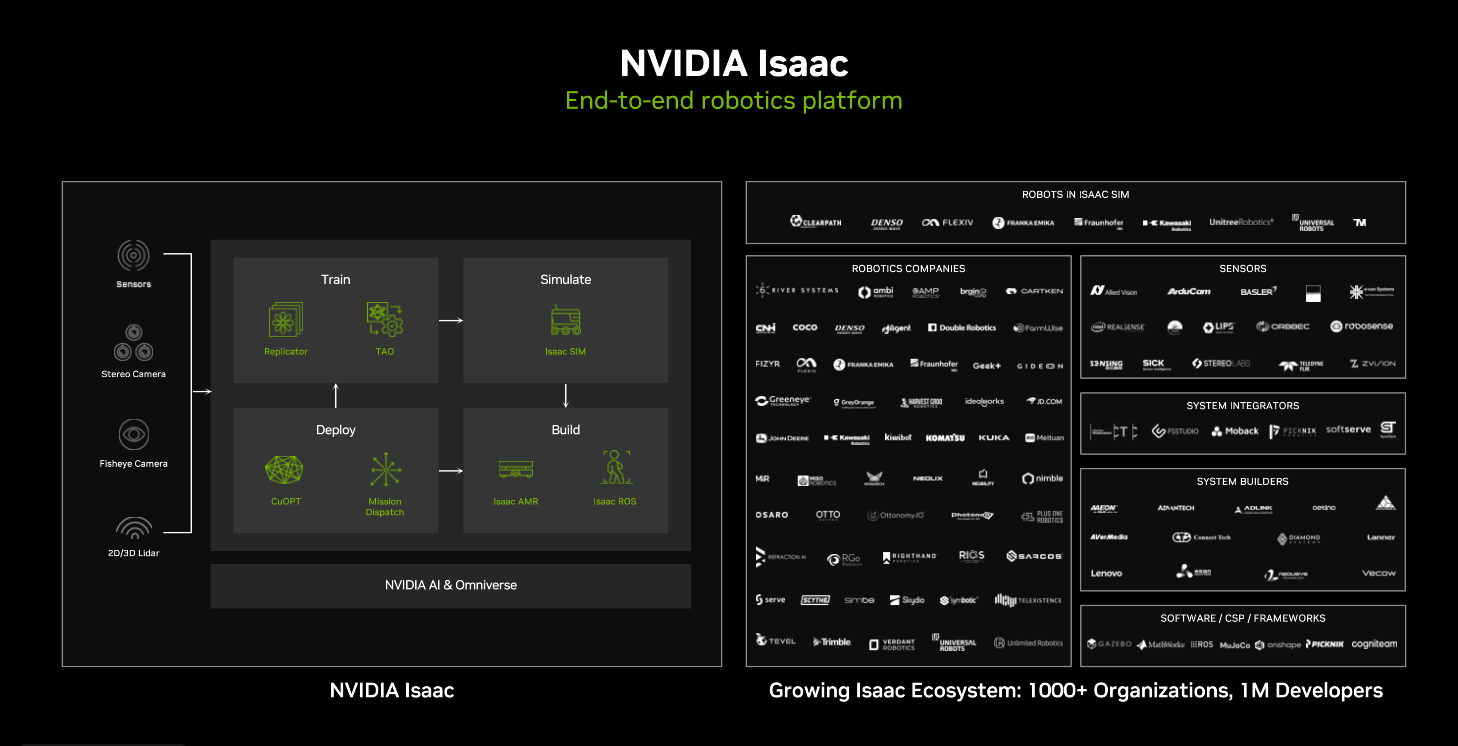Click the Mission Dispatch icon
1458x746 pixels.
[x=385, y=470]
